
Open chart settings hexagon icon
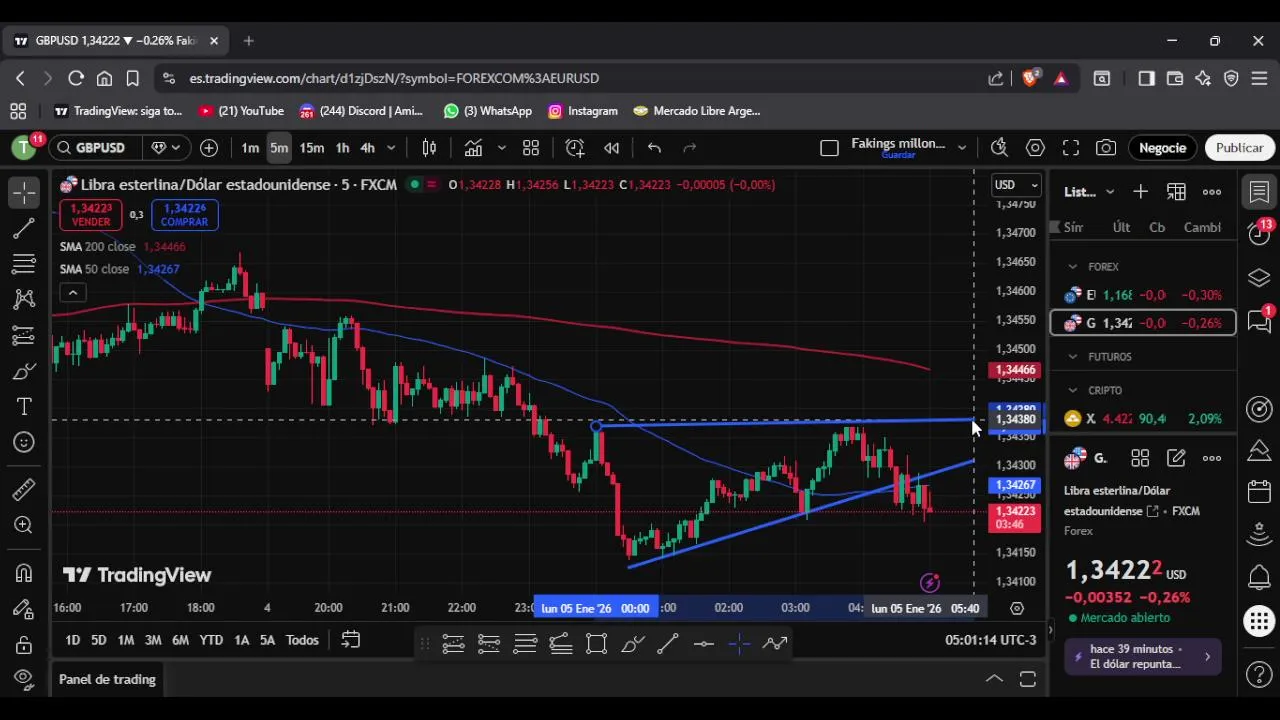click(1035, 148)
